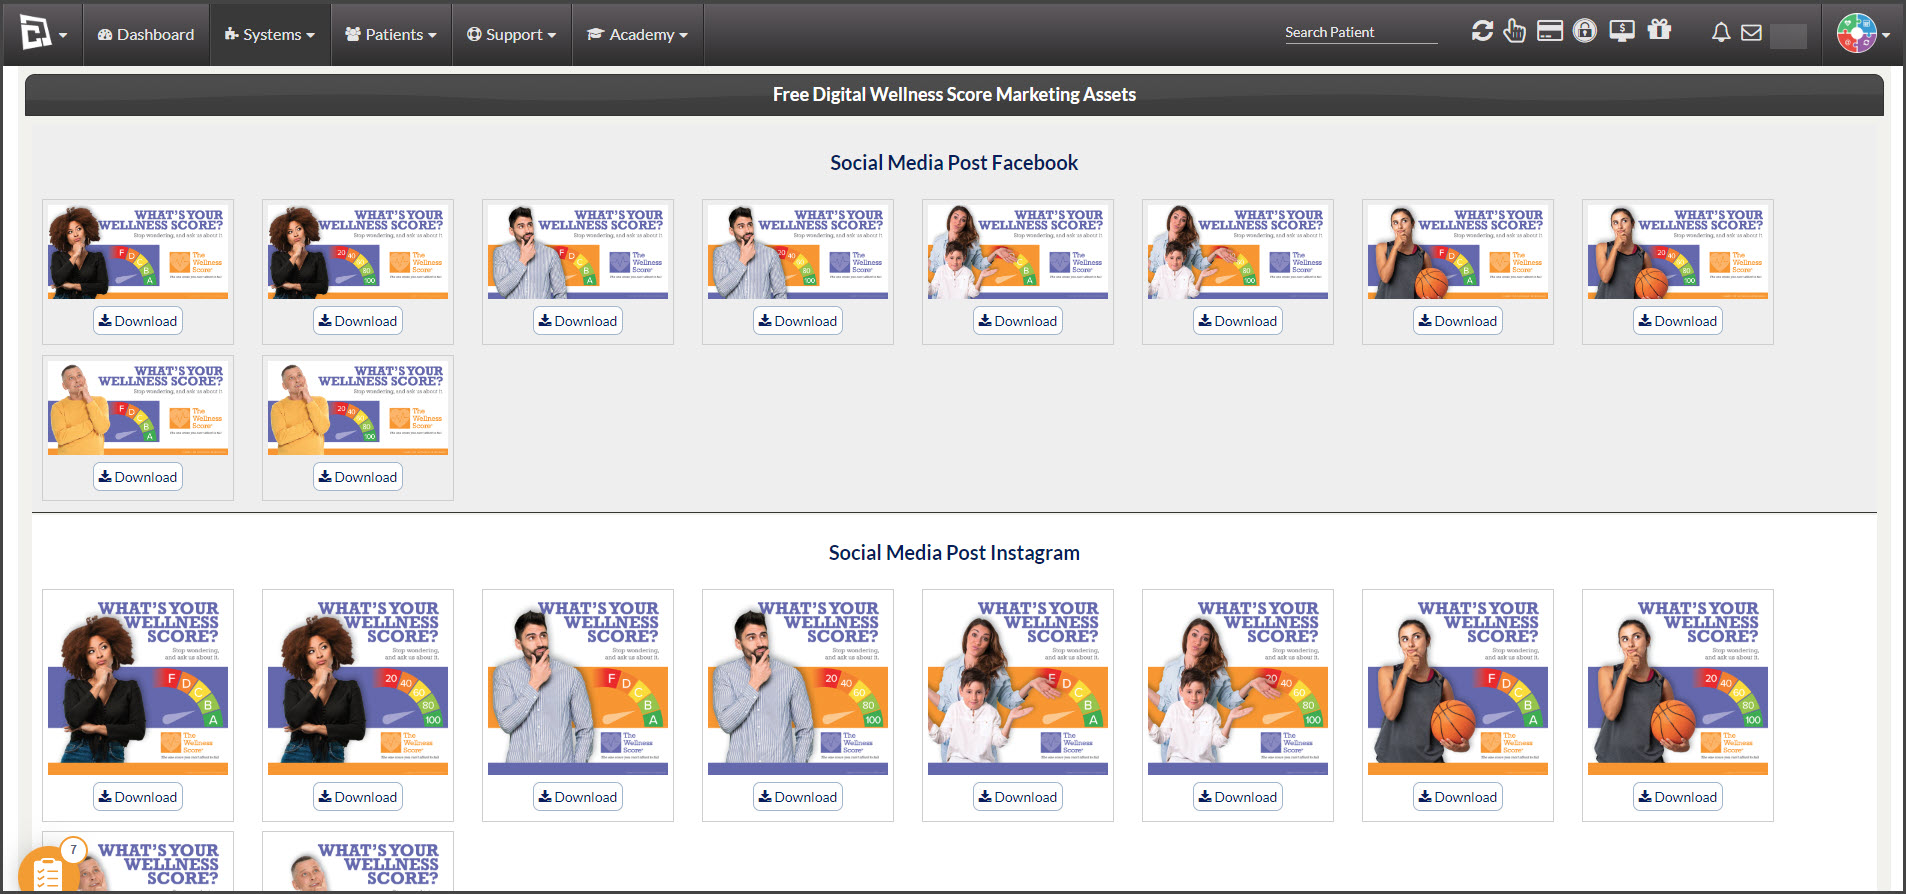
Task: Open Facebook thumbnail of bearded man with number scale
Action: (x=798, y=252)
